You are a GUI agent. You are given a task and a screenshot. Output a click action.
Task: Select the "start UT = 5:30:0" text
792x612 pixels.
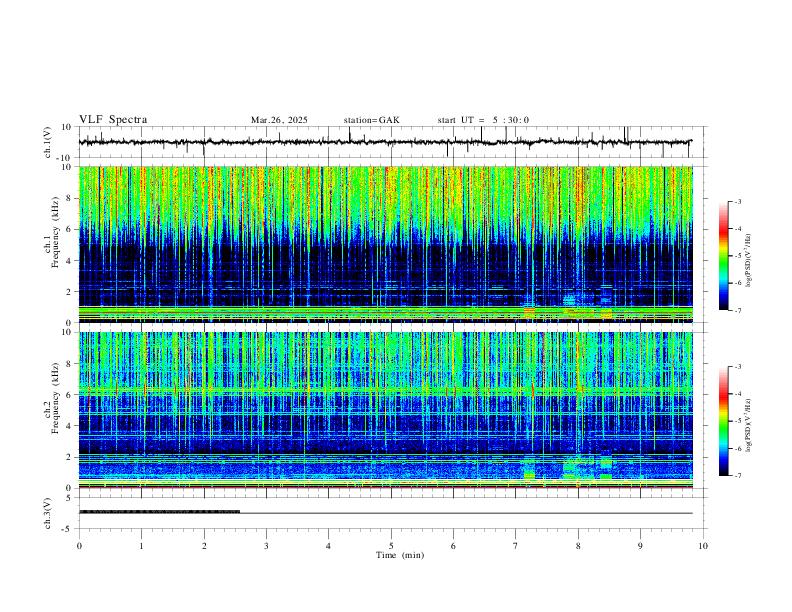click(x=483, y=120)
